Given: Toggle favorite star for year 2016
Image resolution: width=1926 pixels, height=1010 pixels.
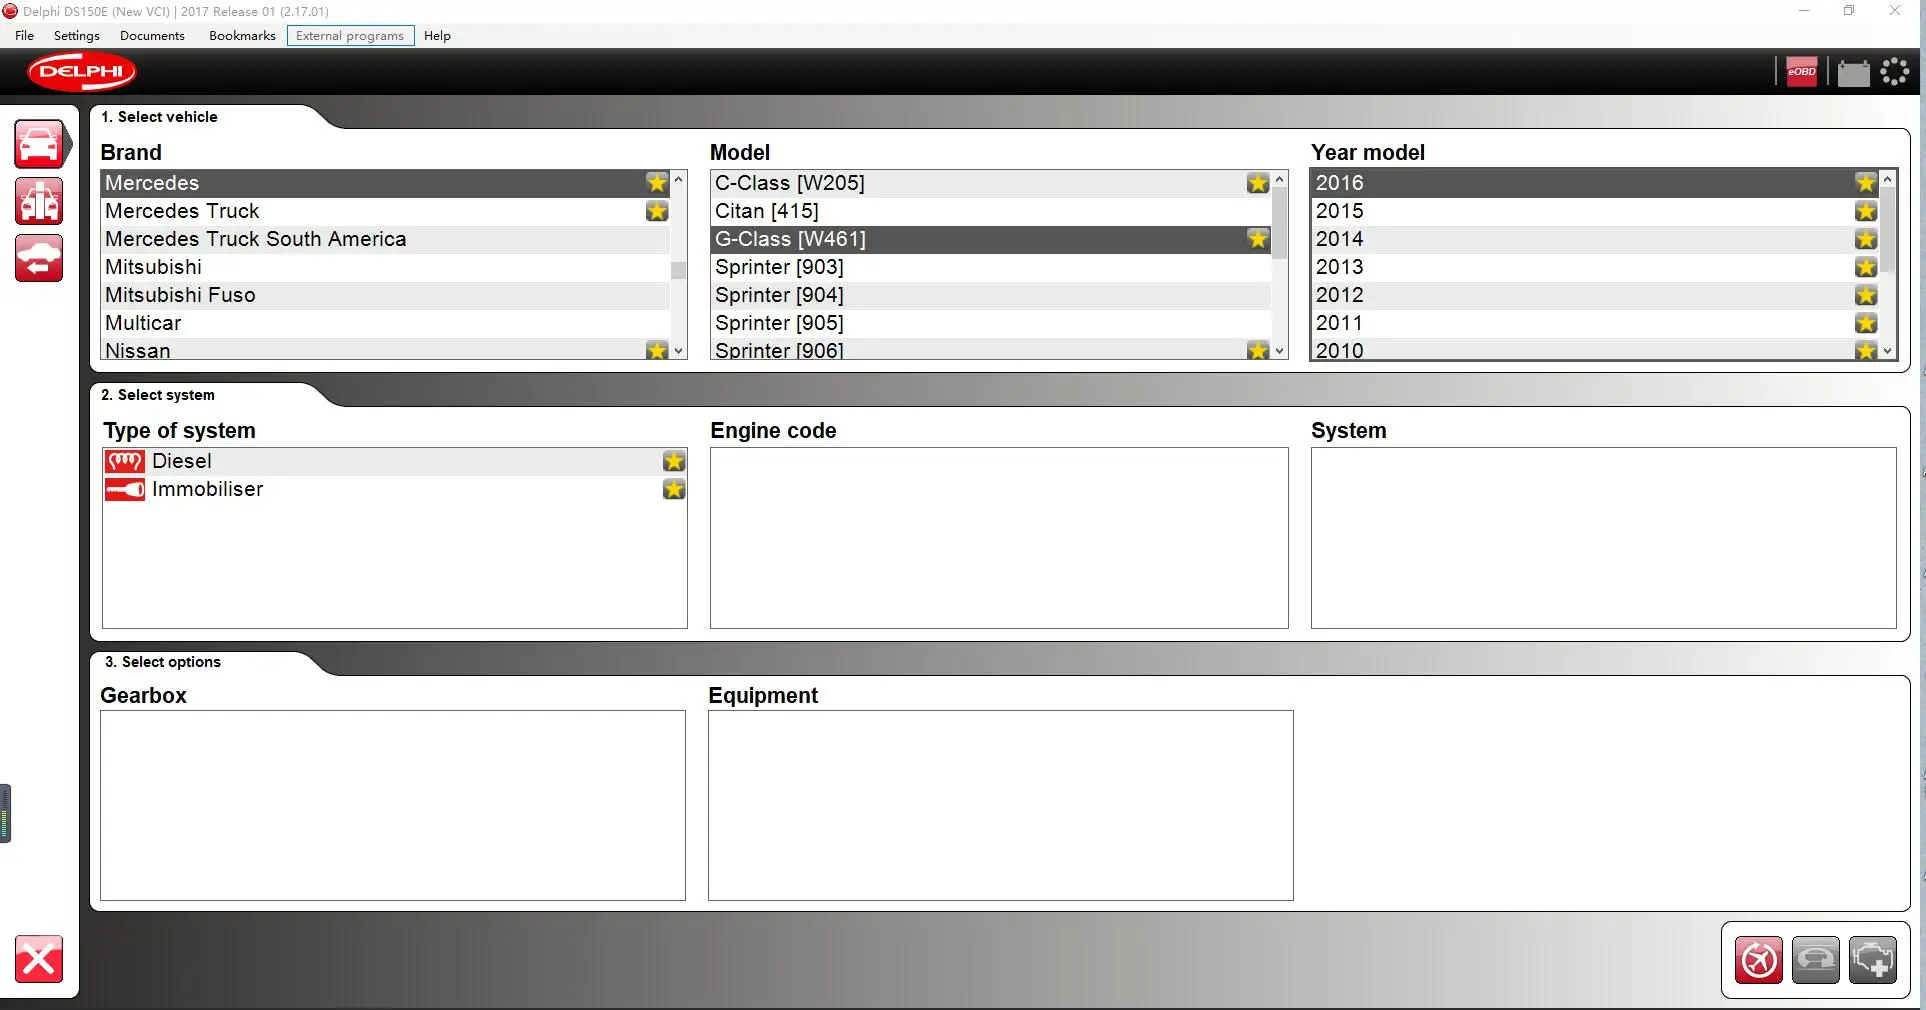Looking at the screenshot, I should point(1866,183).
